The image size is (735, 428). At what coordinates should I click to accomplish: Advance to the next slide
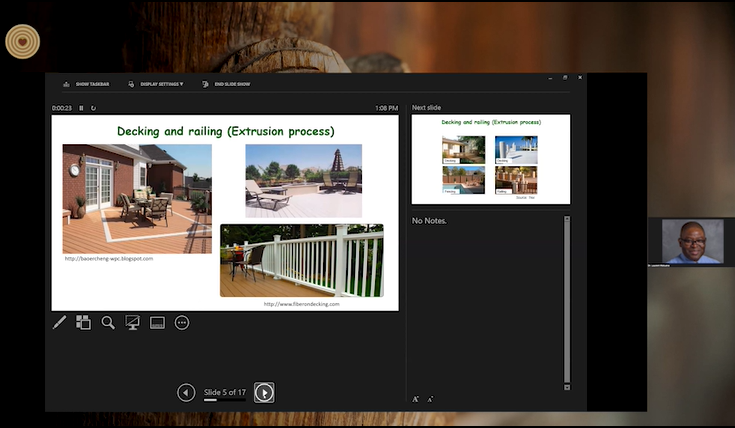click(264, 392)
